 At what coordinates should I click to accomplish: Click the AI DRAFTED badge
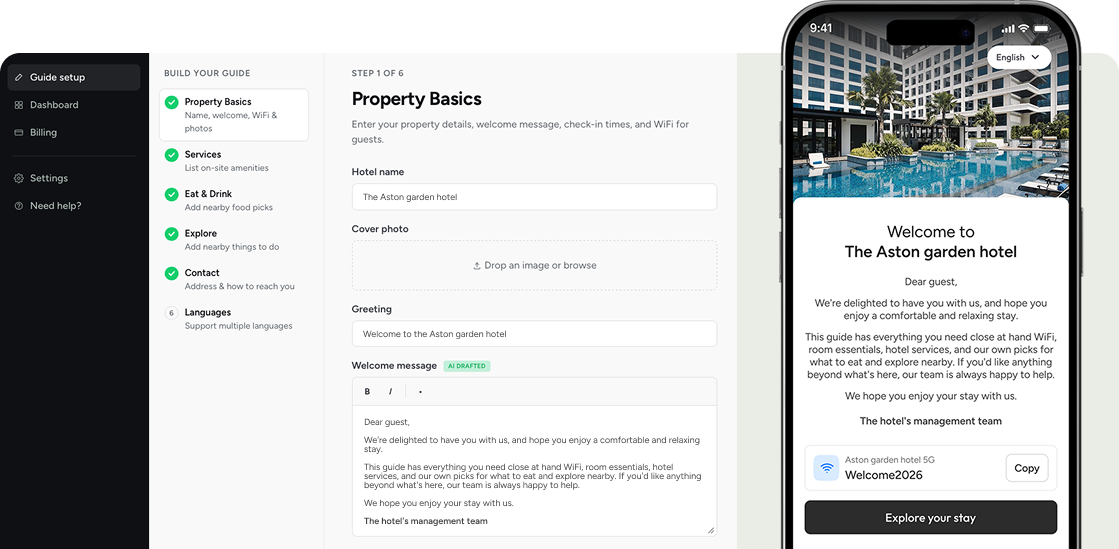point(467,366)
